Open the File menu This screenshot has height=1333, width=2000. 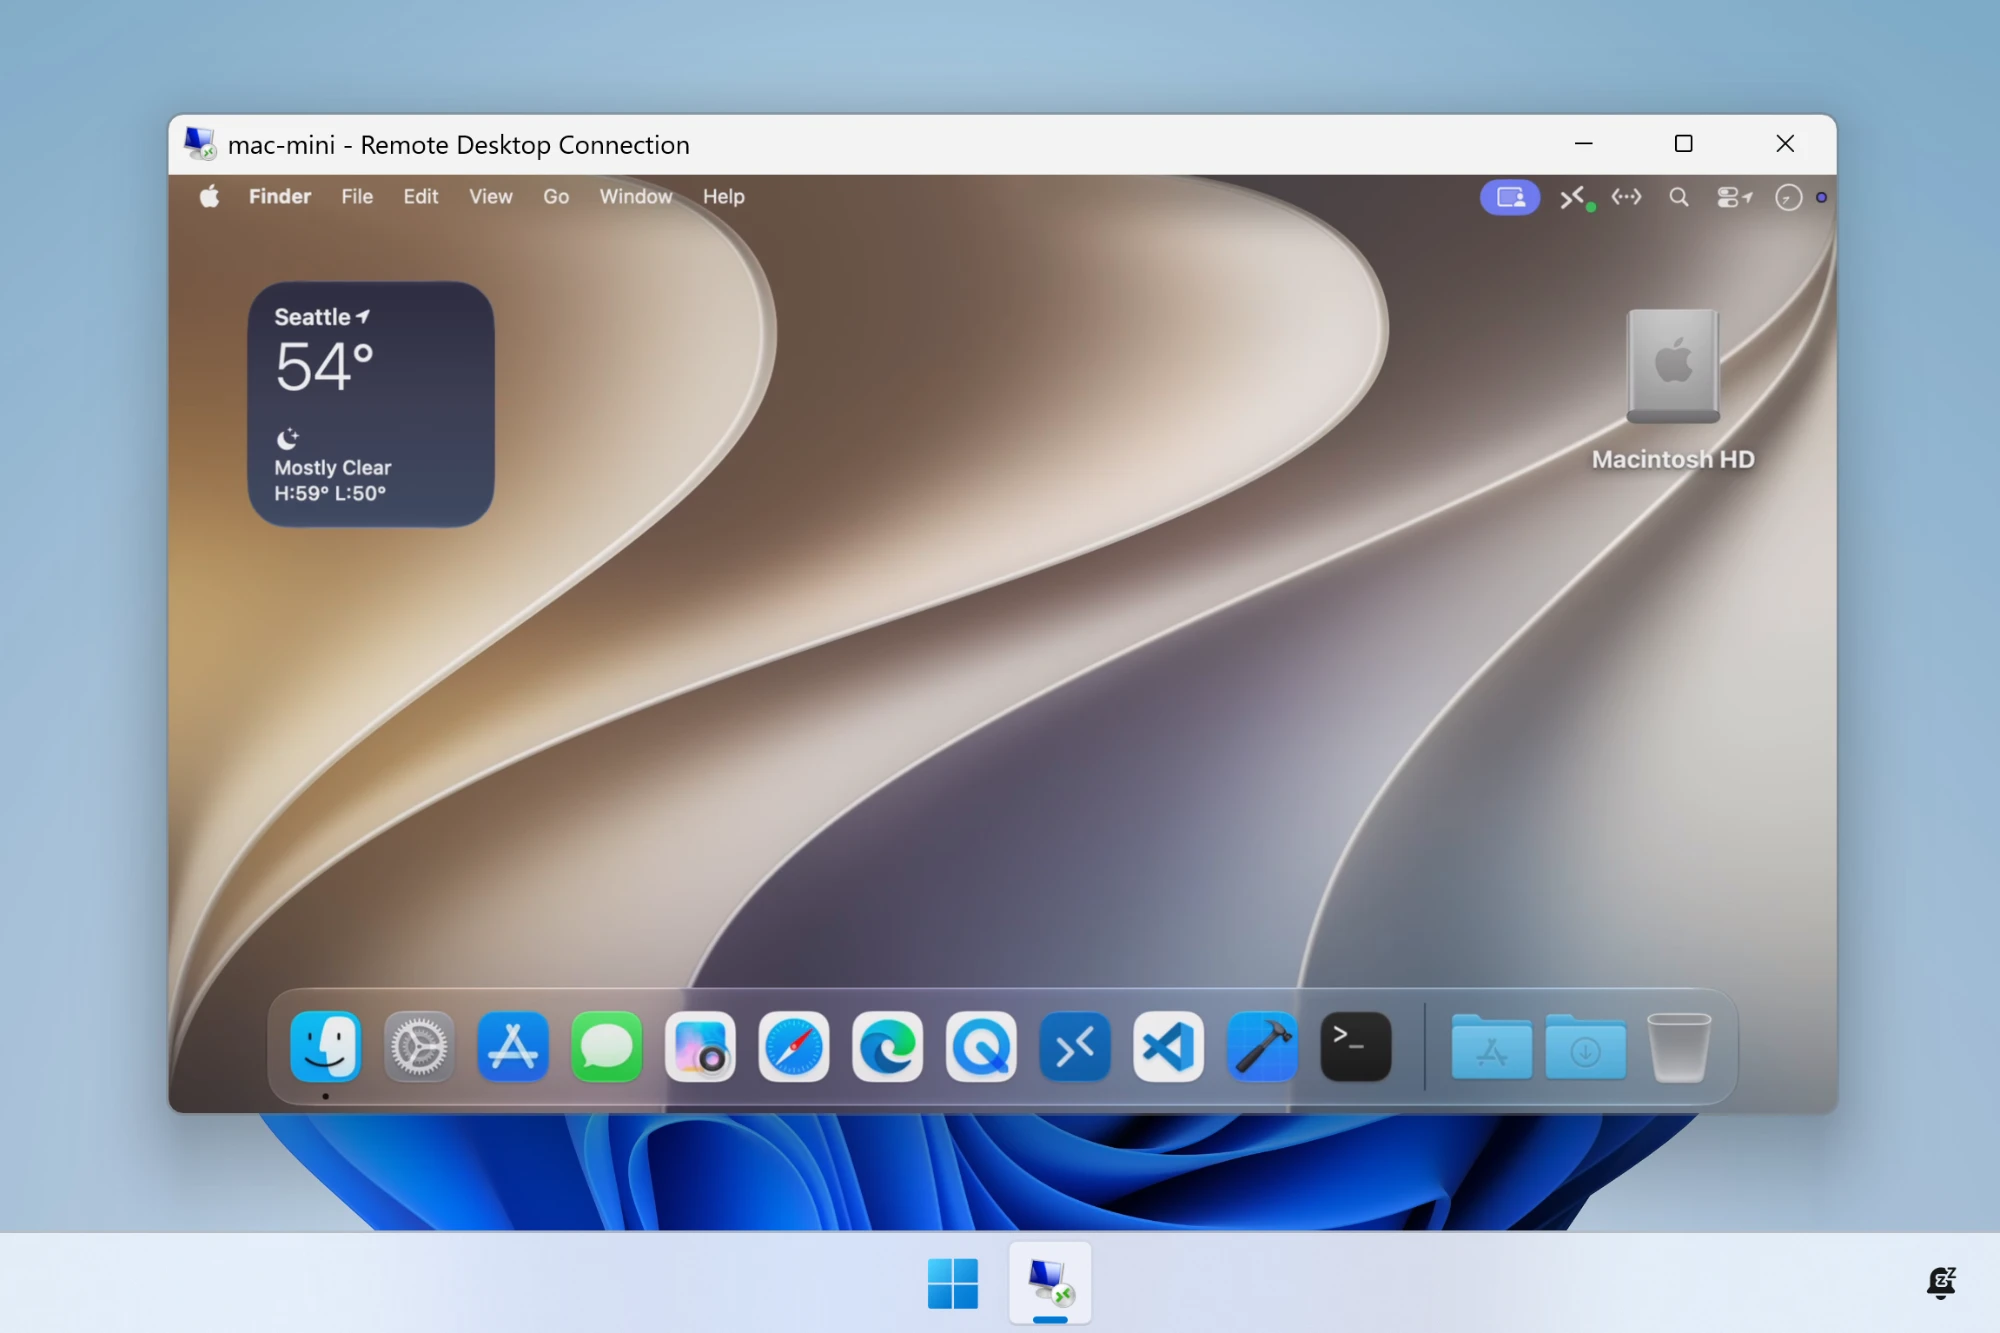click(x=357, y=197)
